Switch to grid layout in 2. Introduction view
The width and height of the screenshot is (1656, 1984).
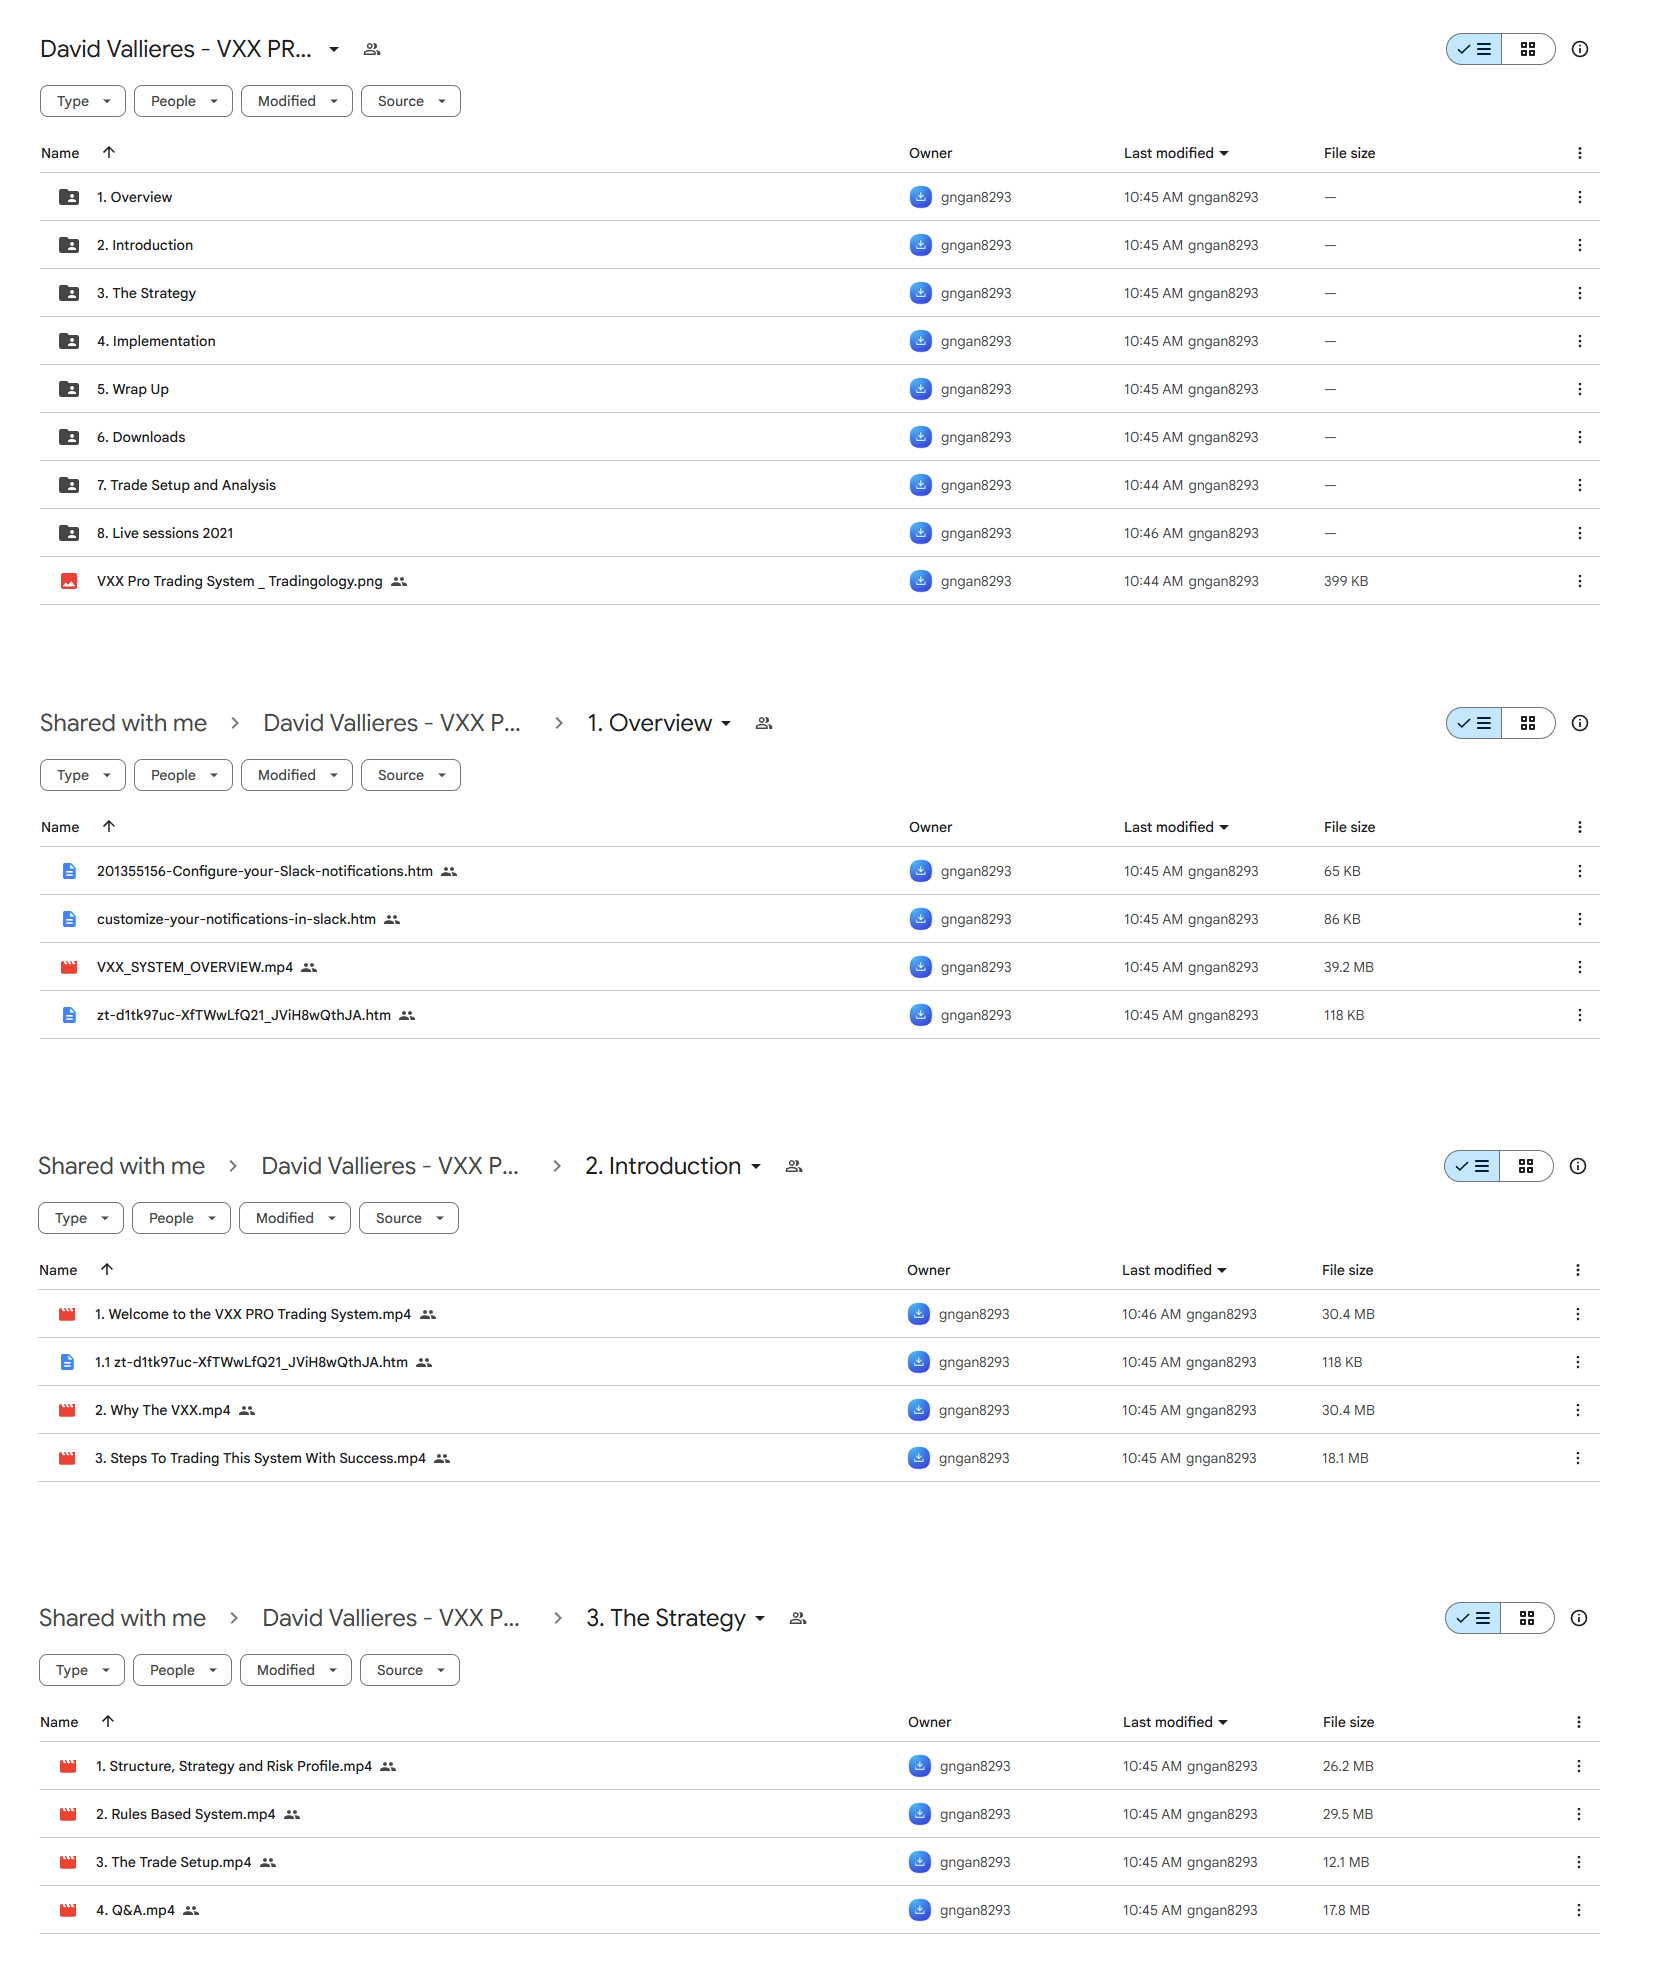click(1526, 1166)
